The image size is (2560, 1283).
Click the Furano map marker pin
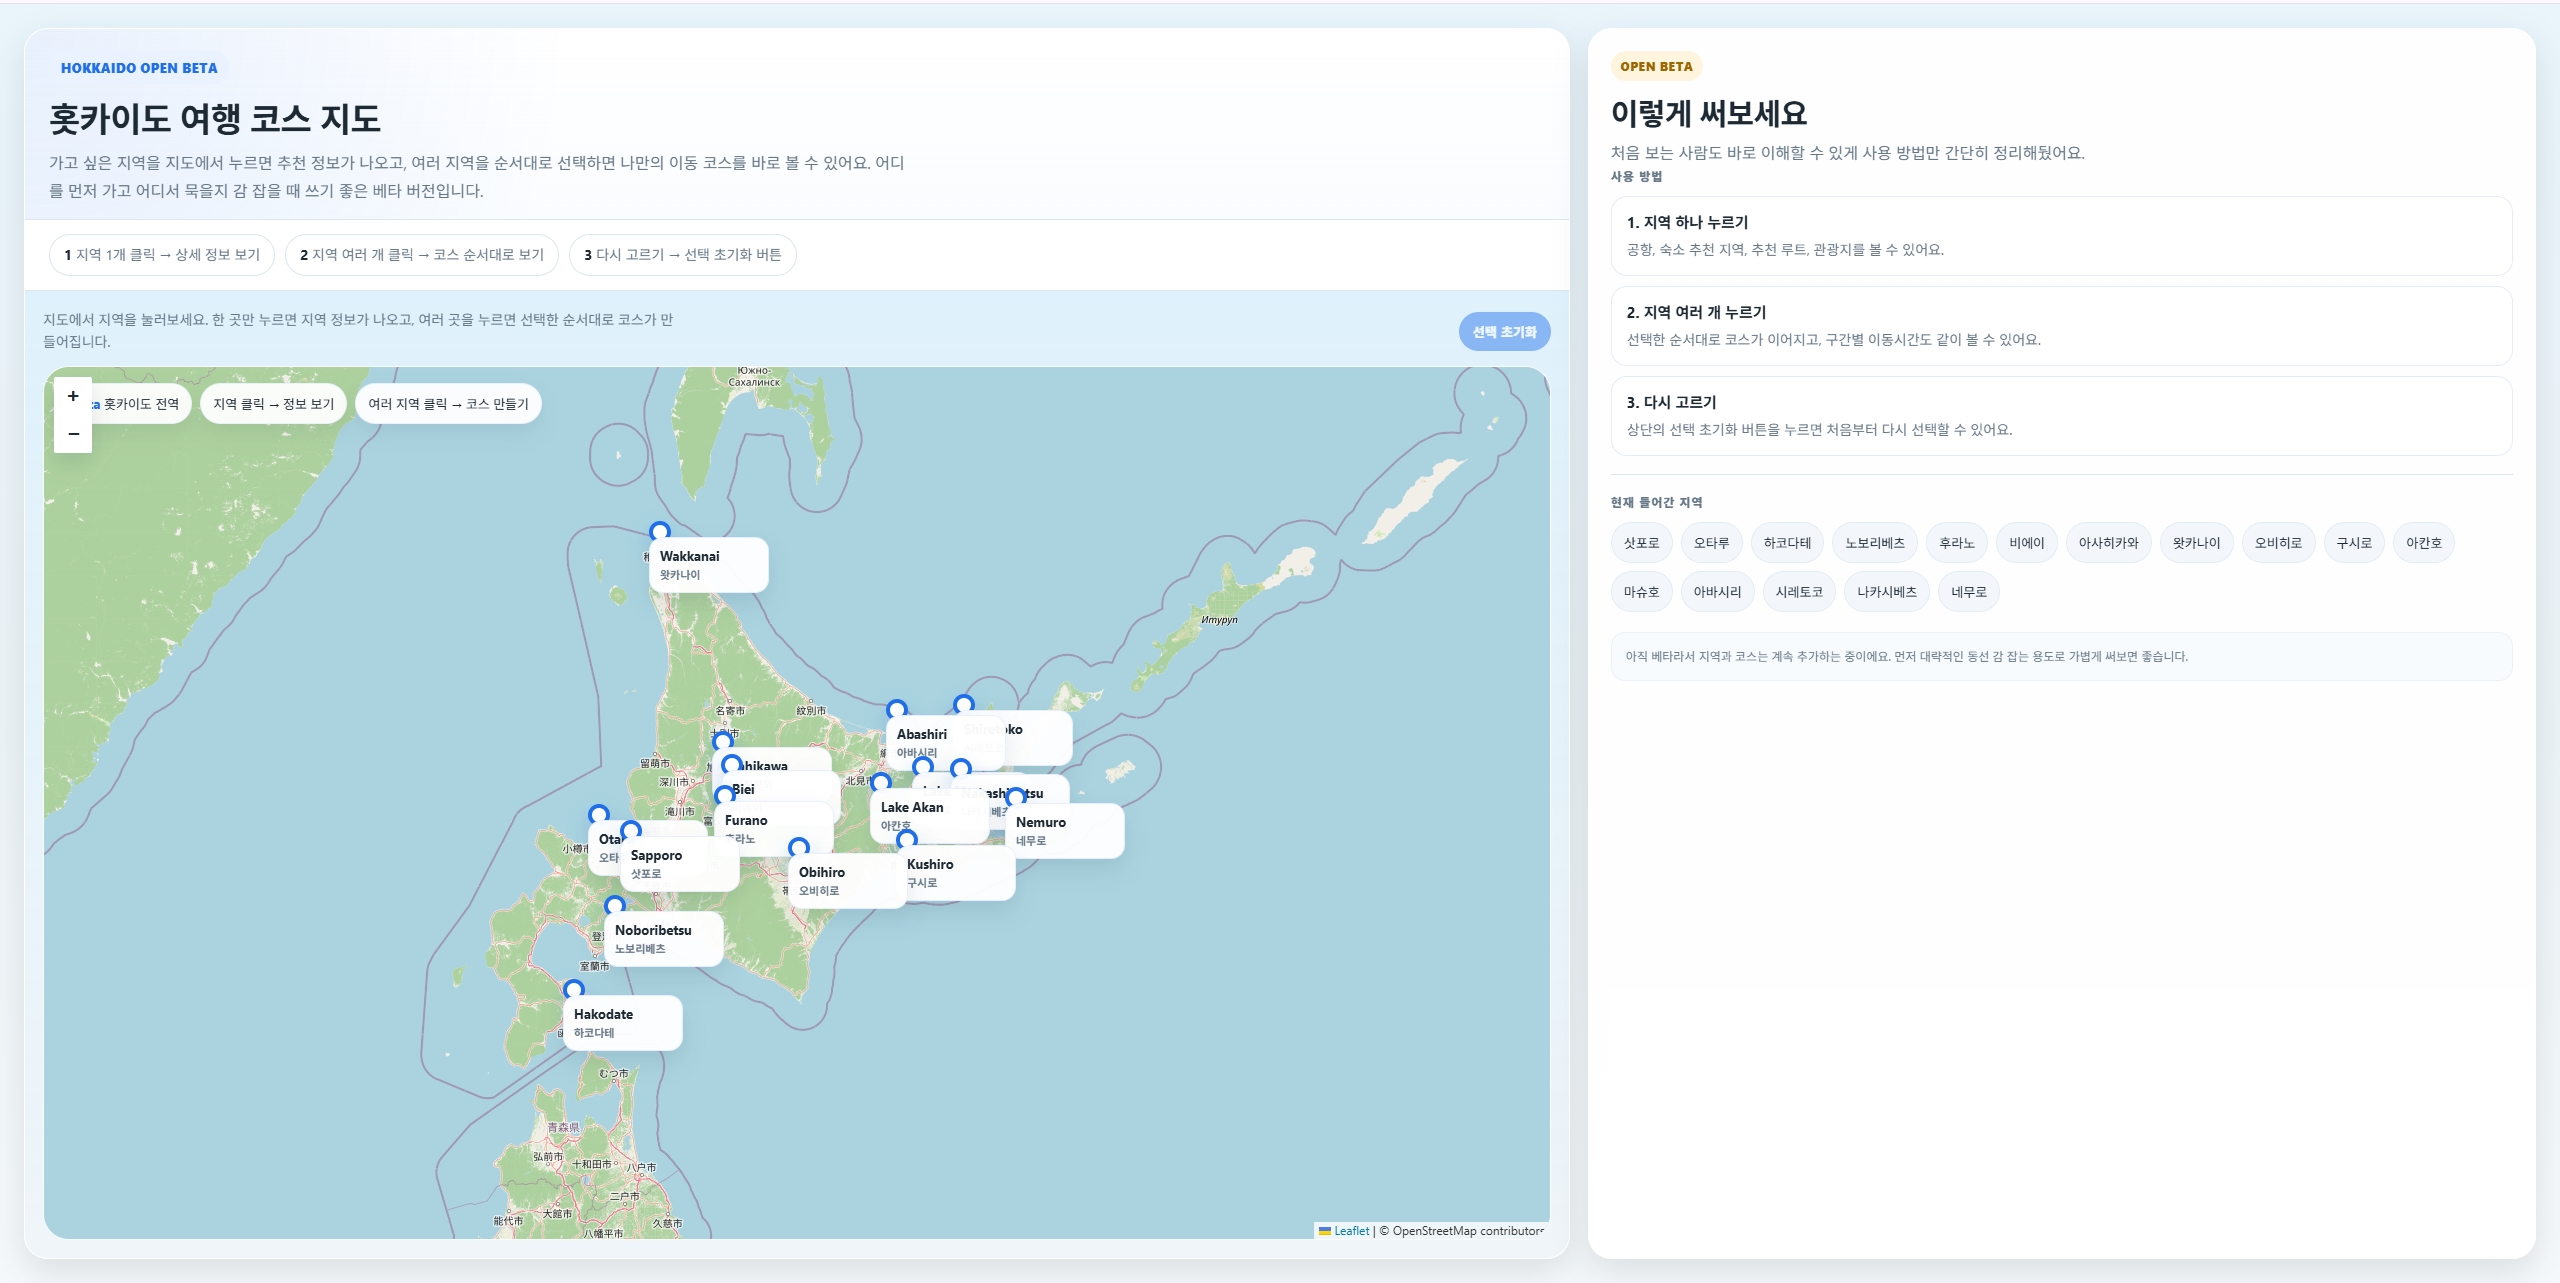[724, 795]
